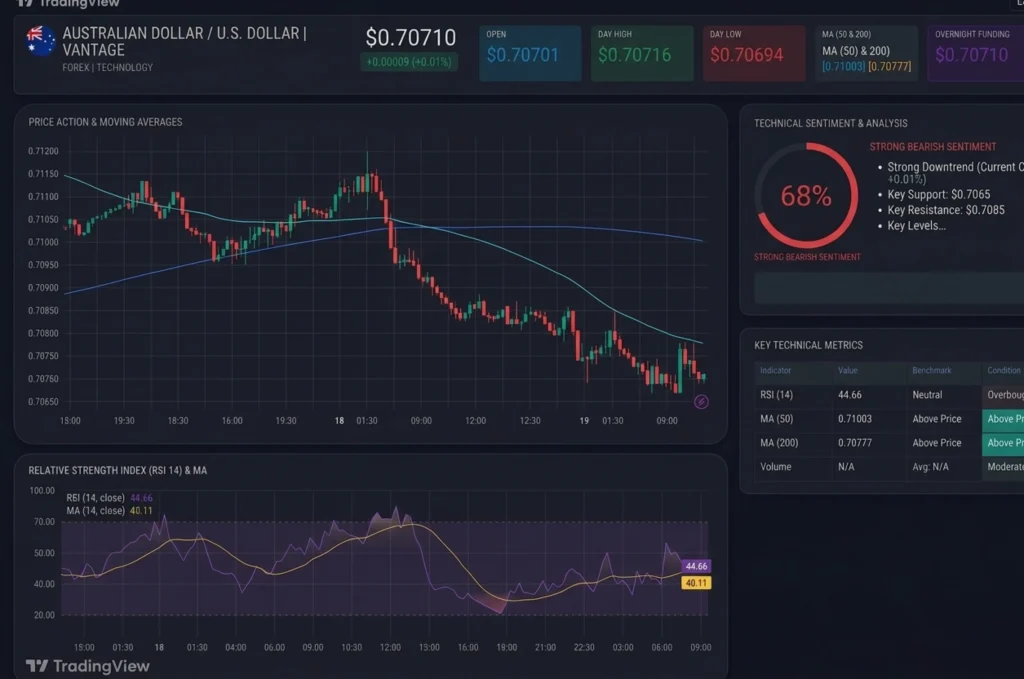1024x679 pixels.
Task: Click the Relative Strength Index (RSI 14) & MA heading
Action: tap(118, 471)
